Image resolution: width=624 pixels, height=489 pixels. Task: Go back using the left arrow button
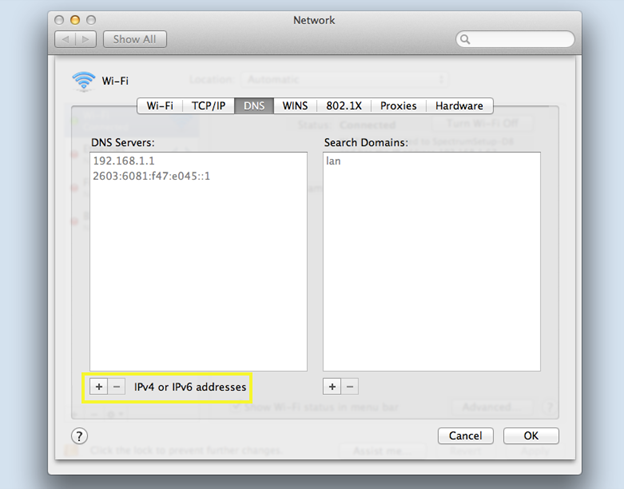[65, 39]
